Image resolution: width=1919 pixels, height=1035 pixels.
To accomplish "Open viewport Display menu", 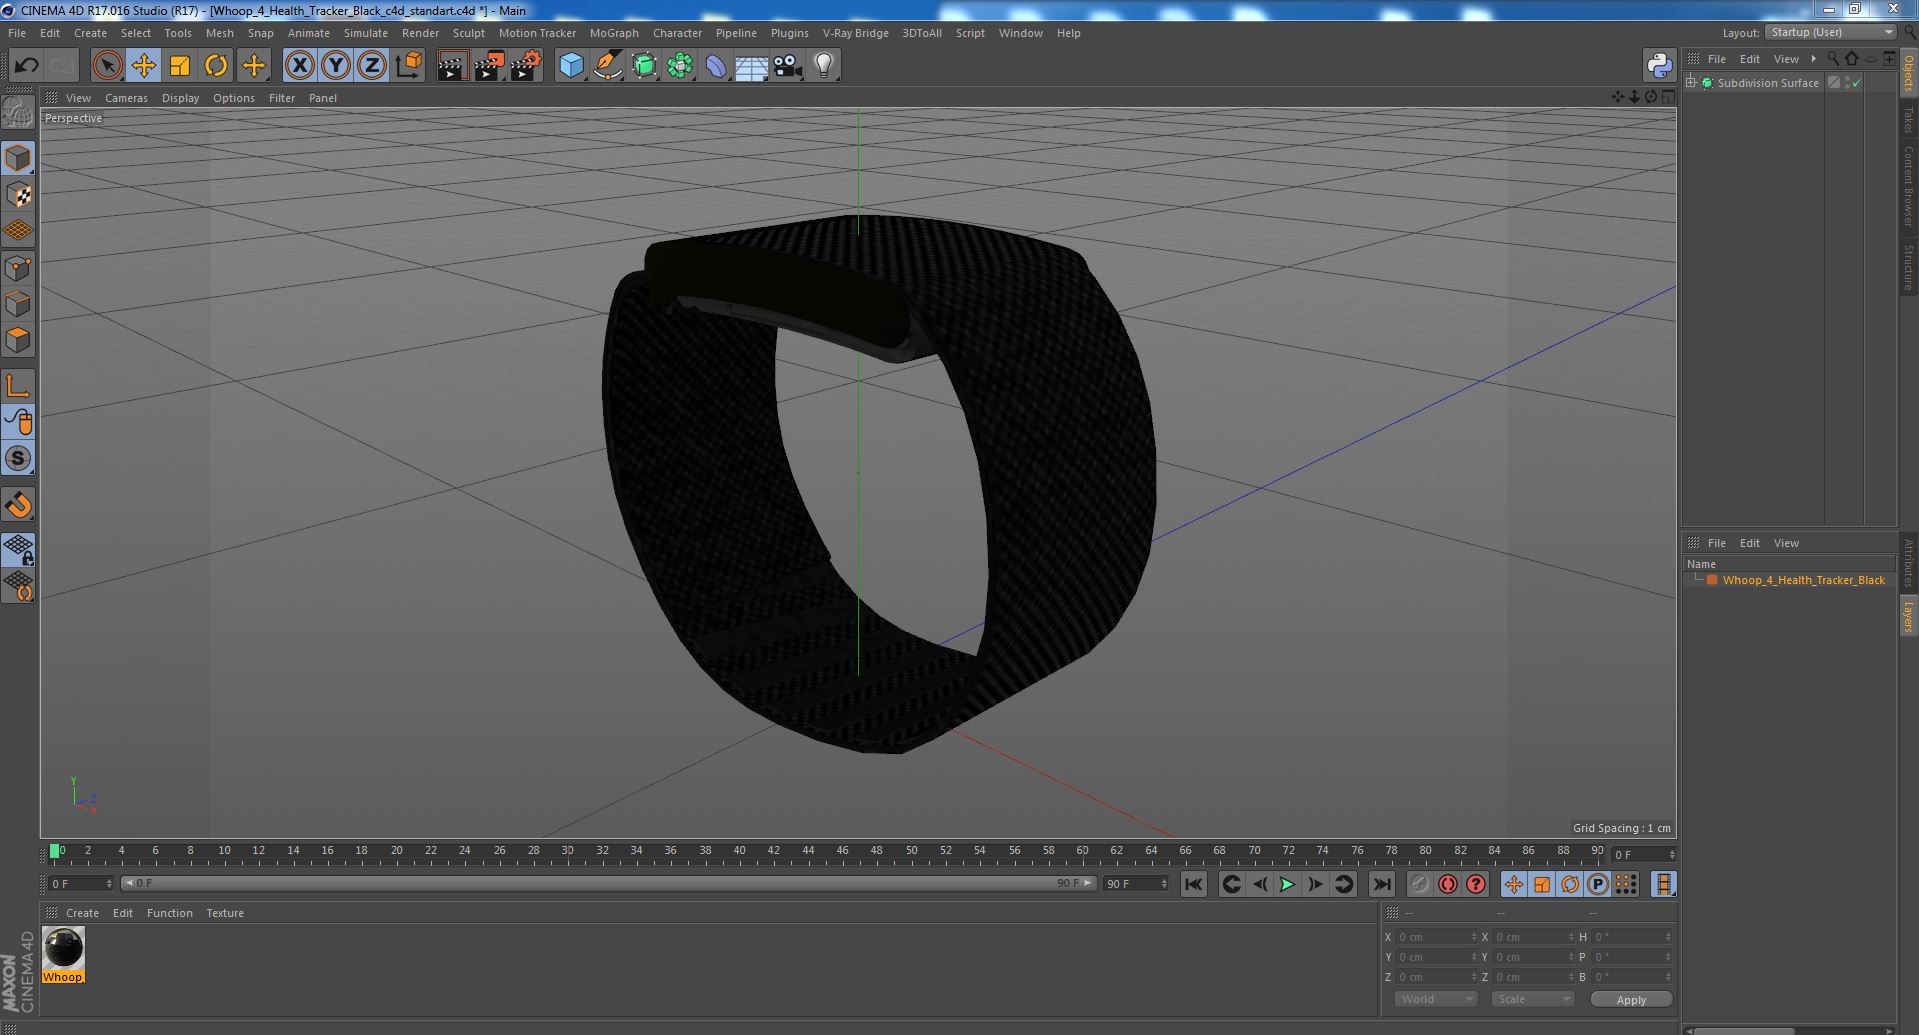I will [180, 98].
